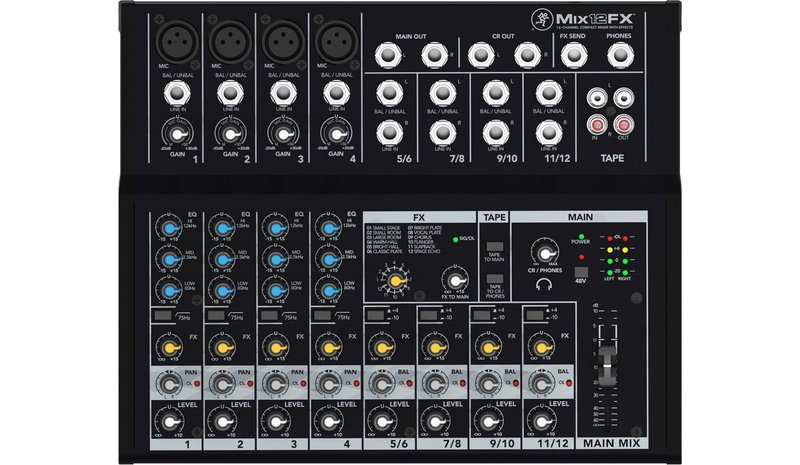Click the channel 7/8 BAL knob

point(435,384)
